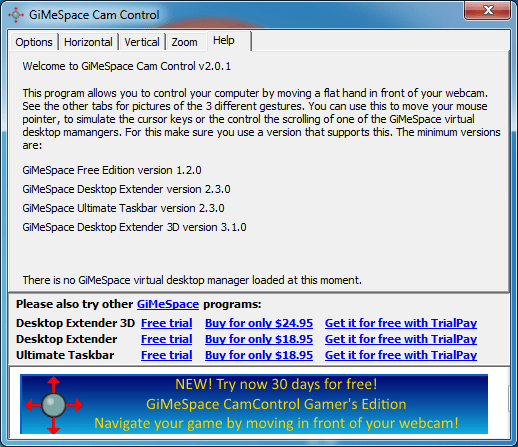
Task: Click the 'Please also try other' heading
Action: [75, 304]
